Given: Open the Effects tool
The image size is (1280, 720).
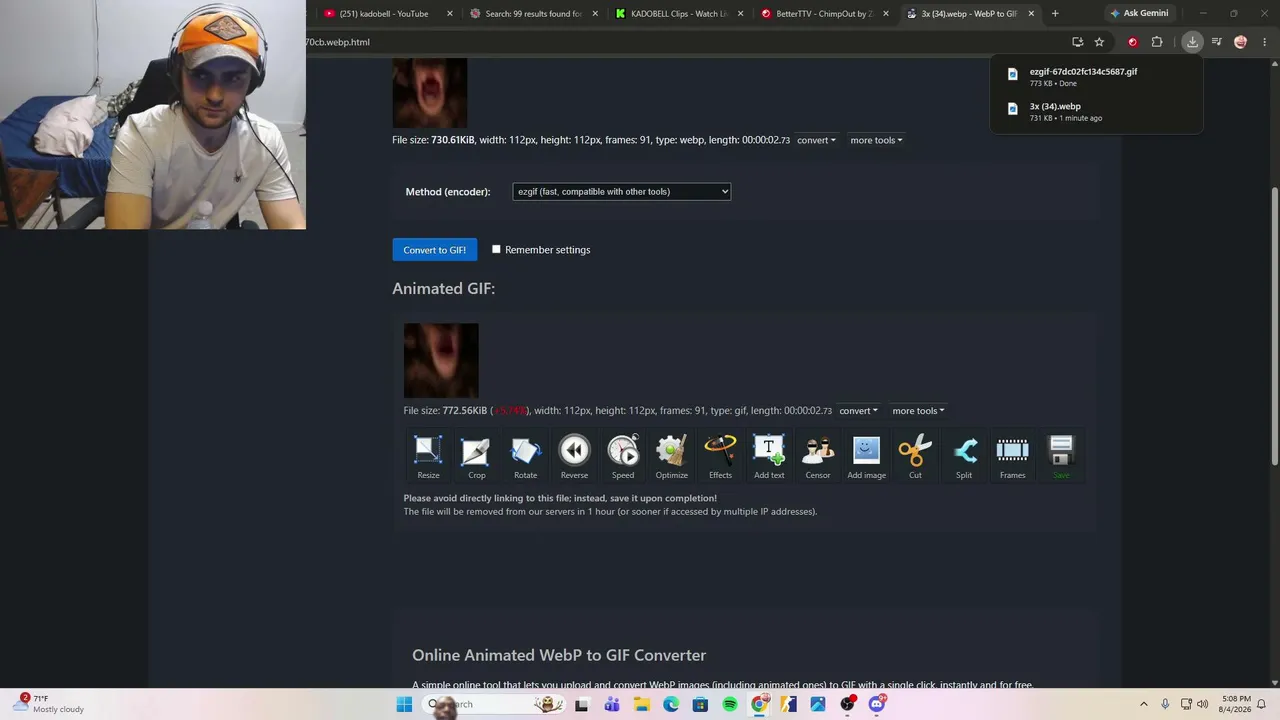Looking at the screenshot, I should (720, 458).
